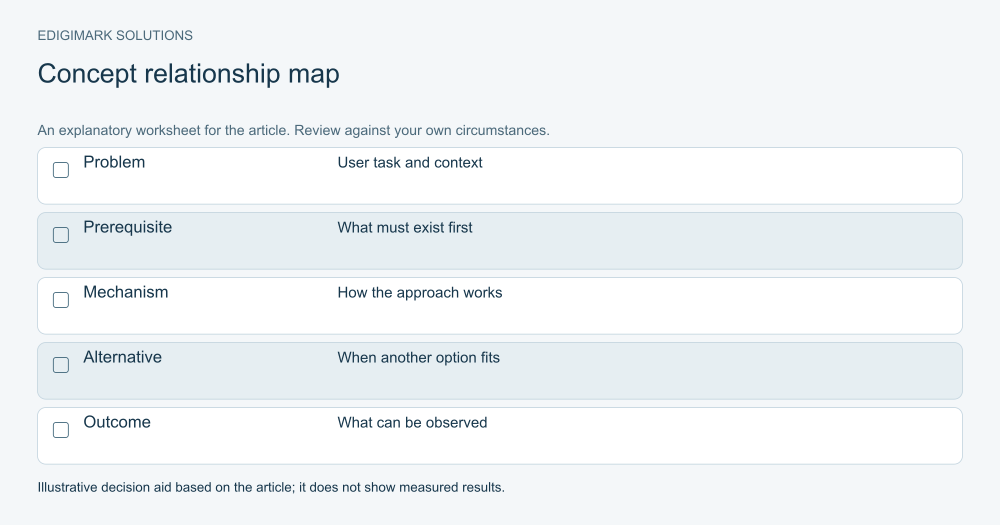Tick the Prerequisite checkbox

click(x=61, y=235)
